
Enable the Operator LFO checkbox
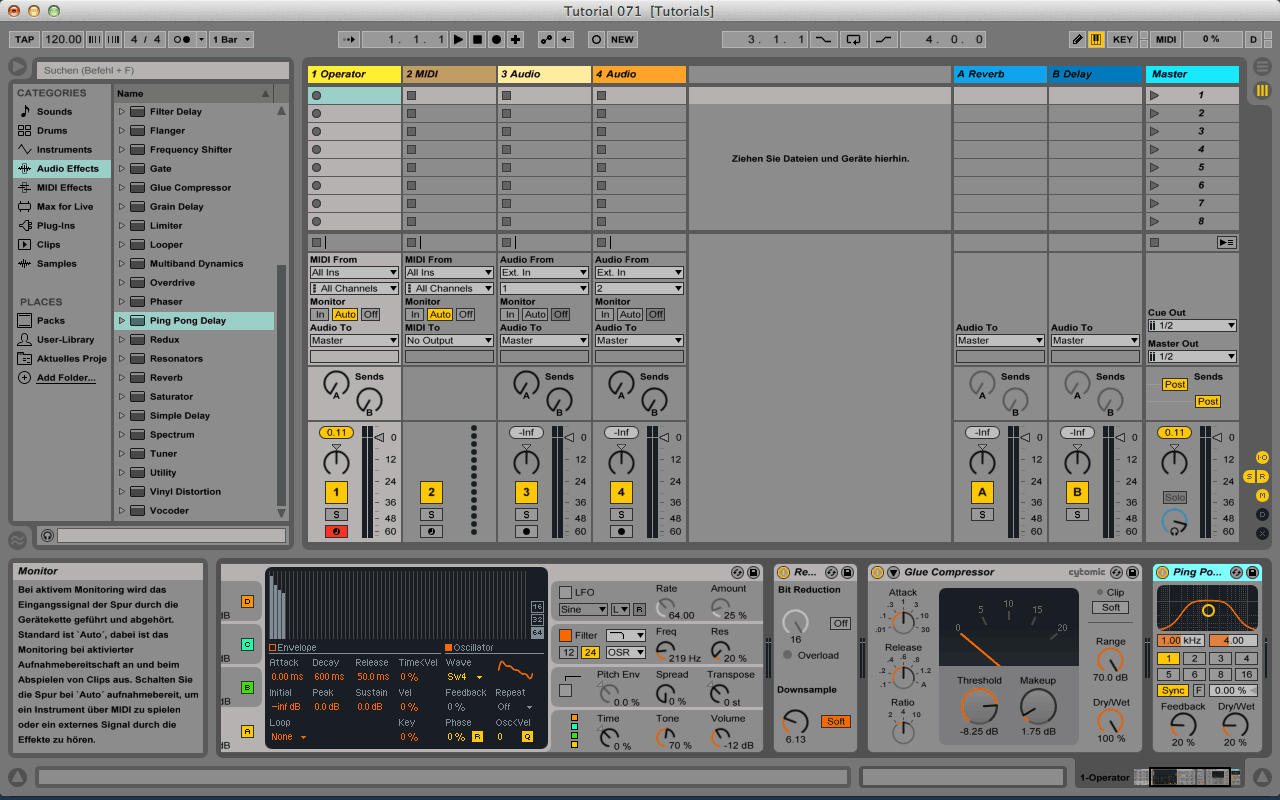[565, 592]
